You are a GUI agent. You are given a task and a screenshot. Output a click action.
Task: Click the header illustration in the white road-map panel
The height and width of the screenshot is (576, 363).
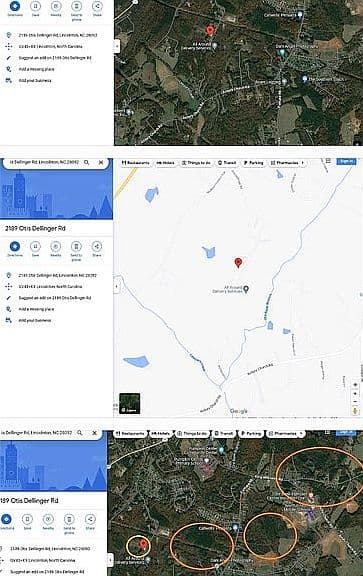point(56,194)
